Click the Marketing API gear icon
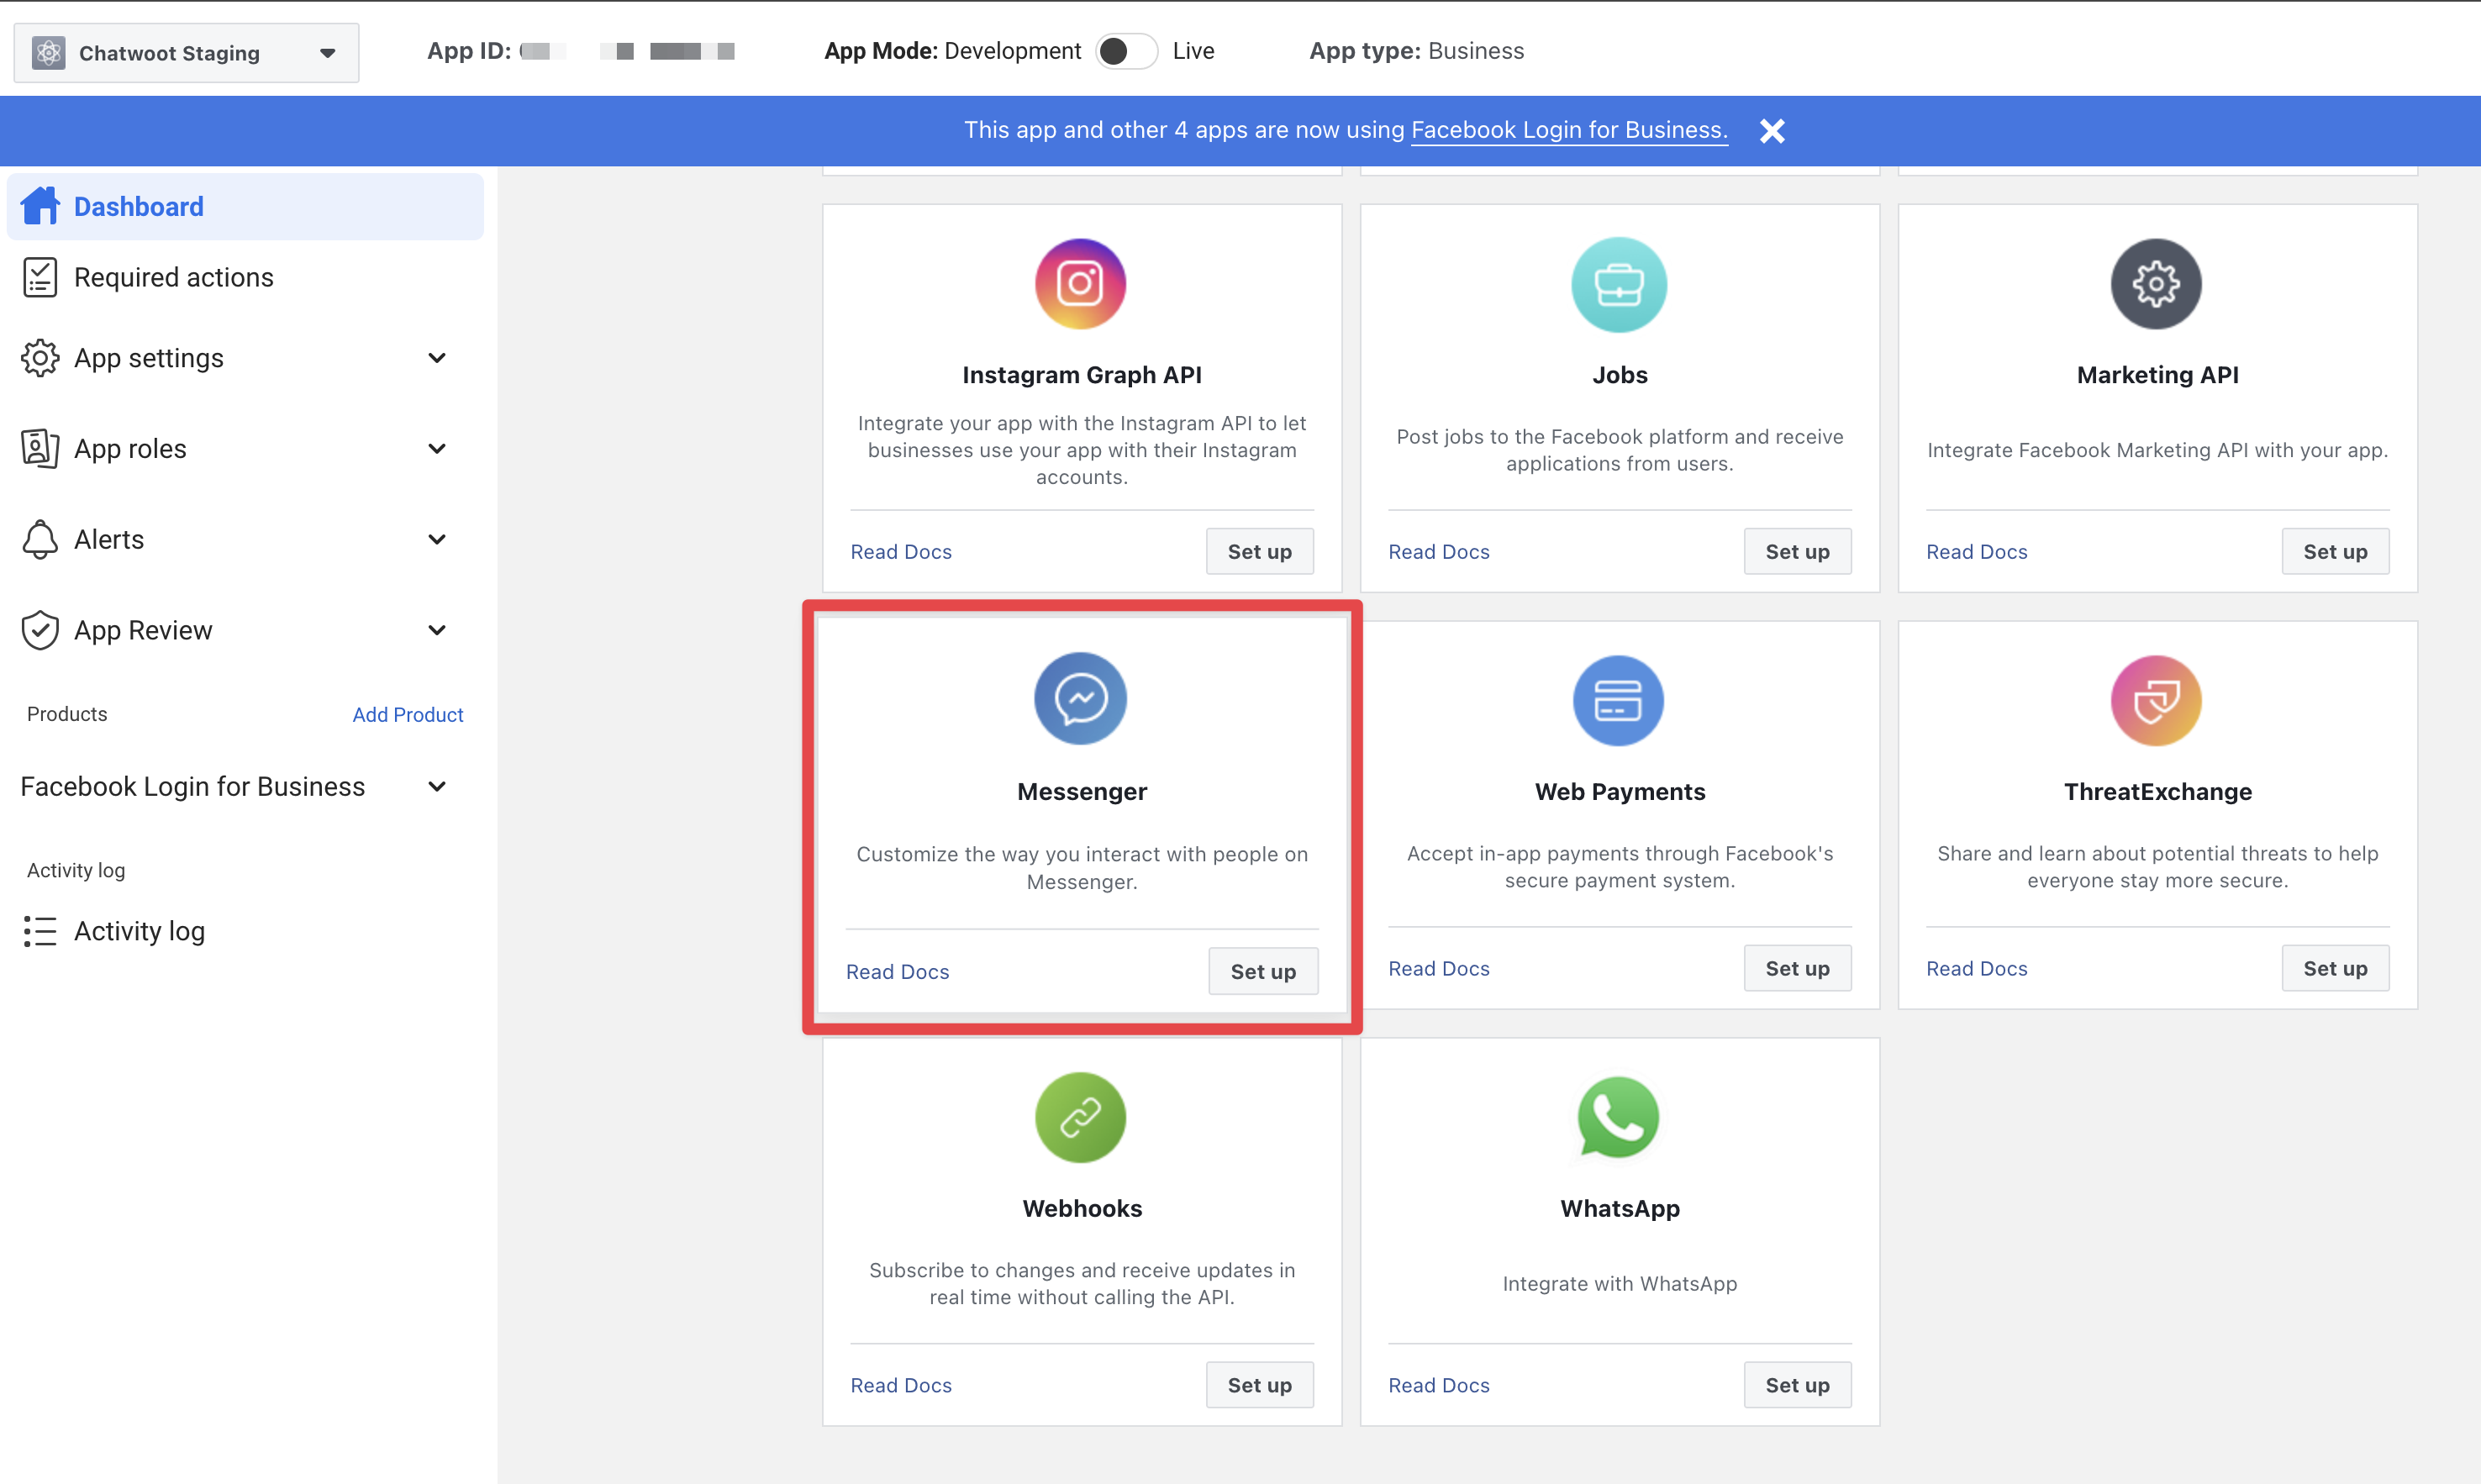The height and width of the screenshot is (1484, 2481). click(2156, 284)
